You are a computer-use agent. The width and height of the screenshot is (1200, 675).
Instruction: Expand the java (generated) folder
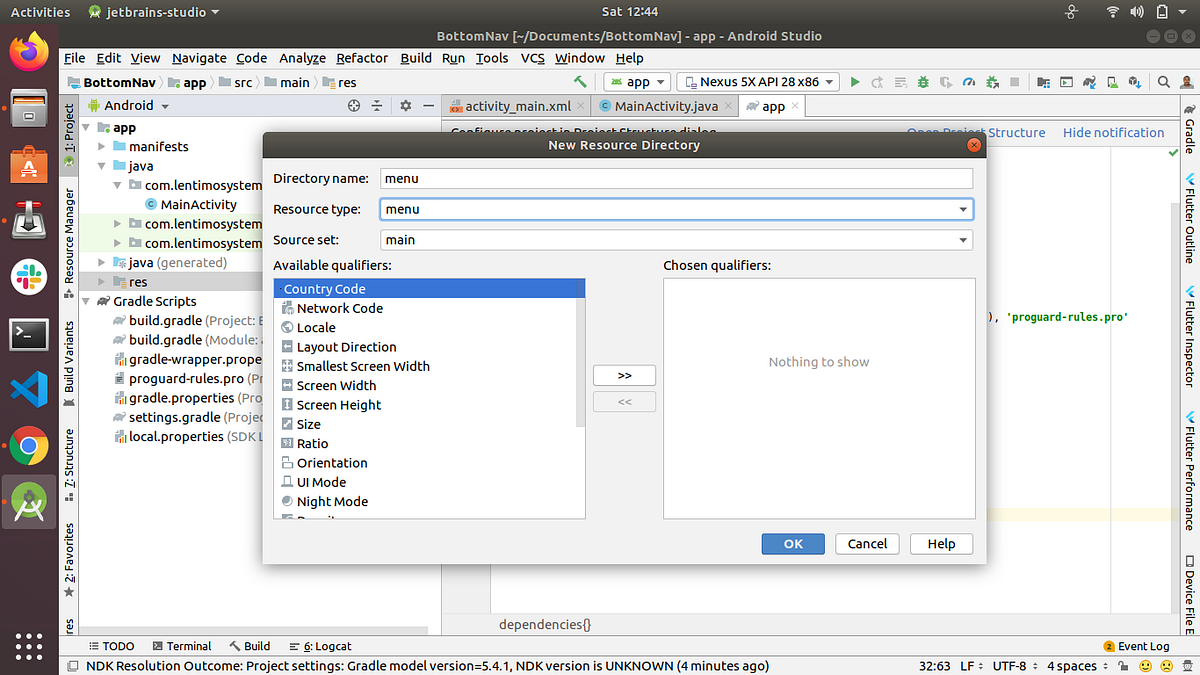click(102, 263)
